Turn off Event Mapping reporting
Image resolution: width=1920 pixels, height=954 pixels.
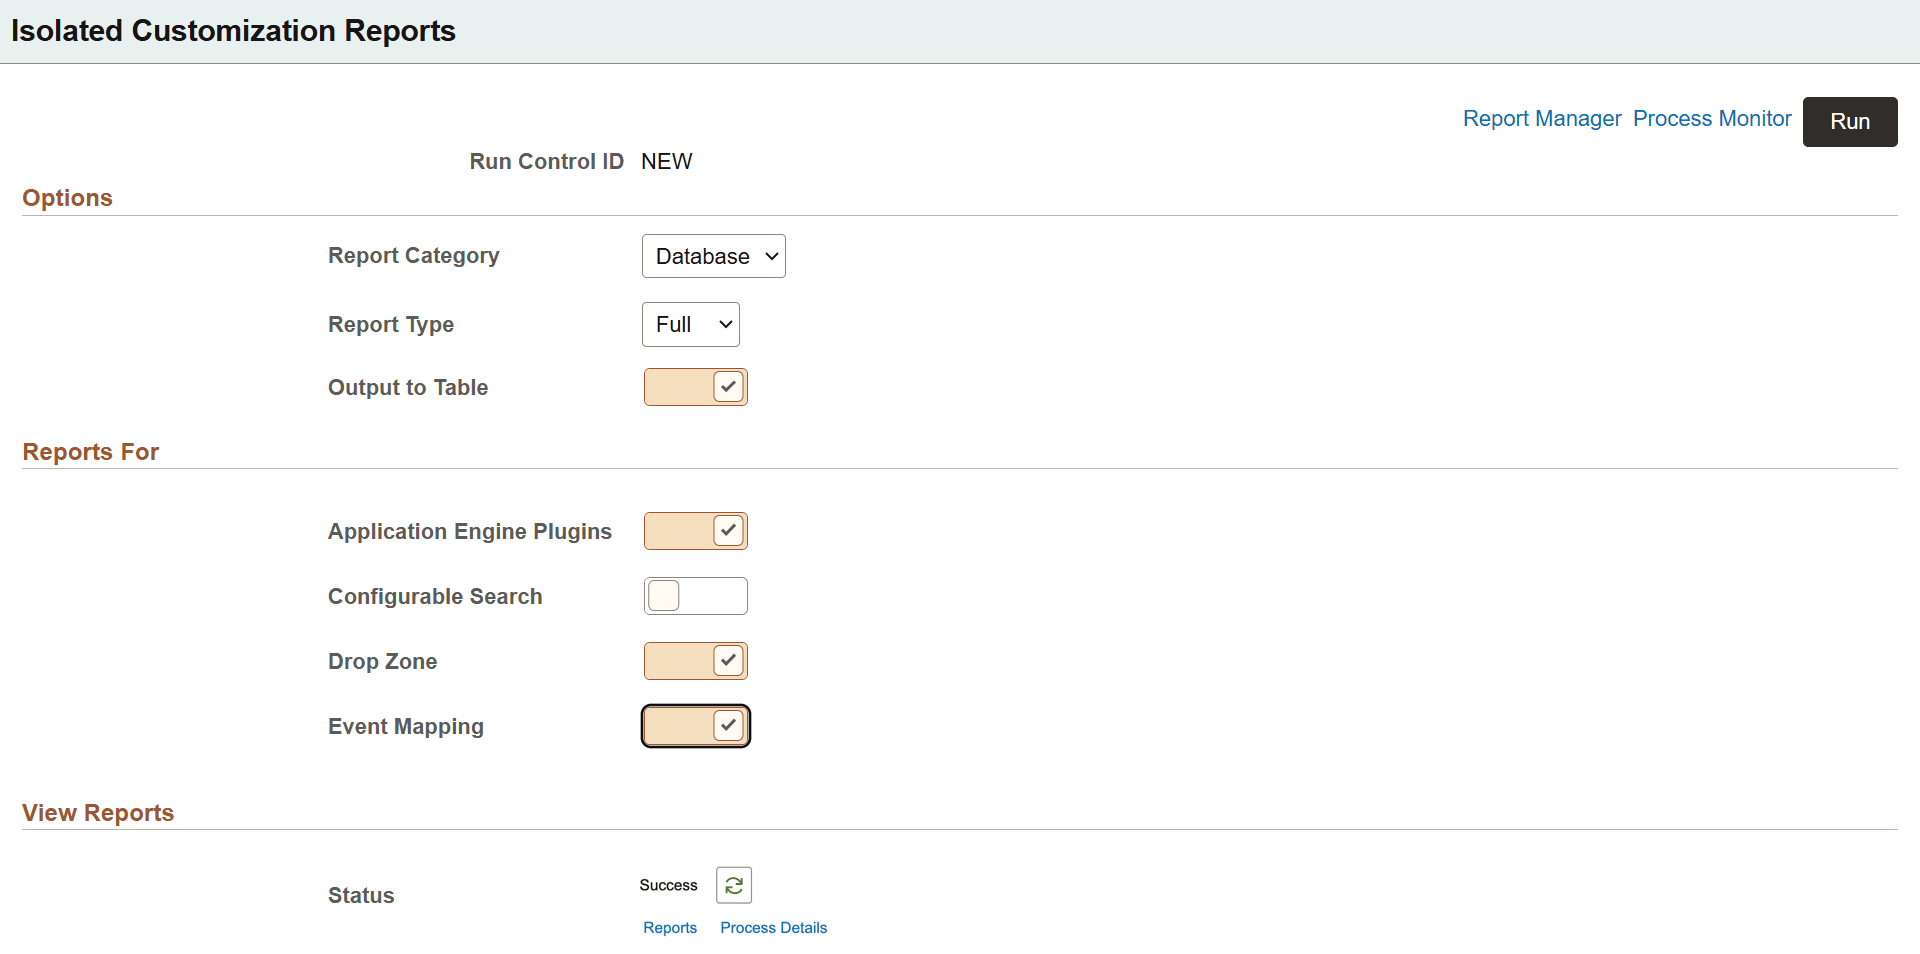[x=695, y=726]
